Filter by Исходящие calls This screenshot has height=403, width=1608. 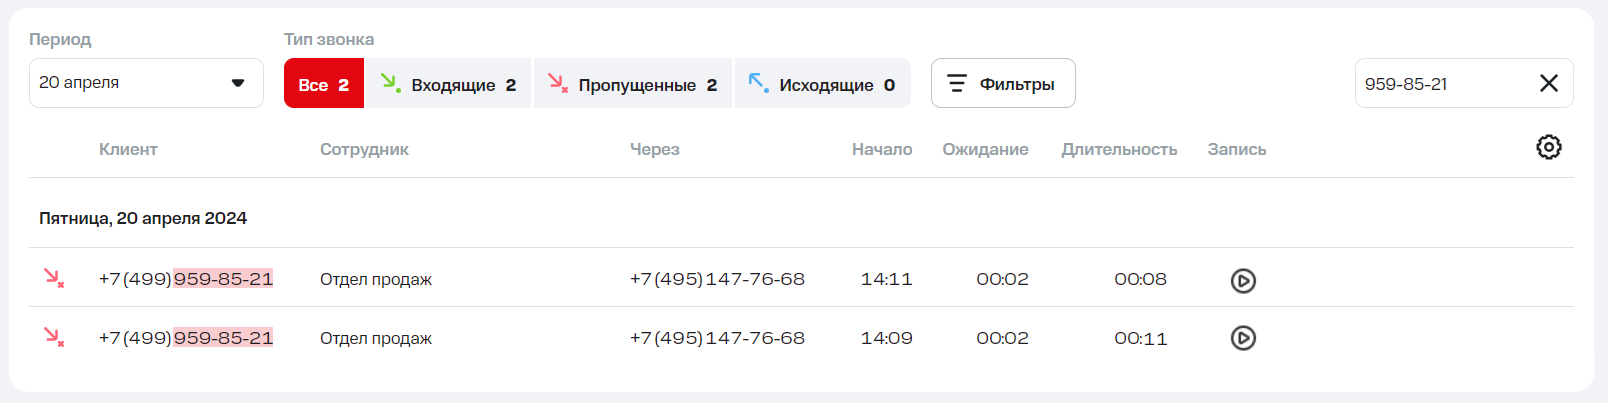tap(822, 84)
